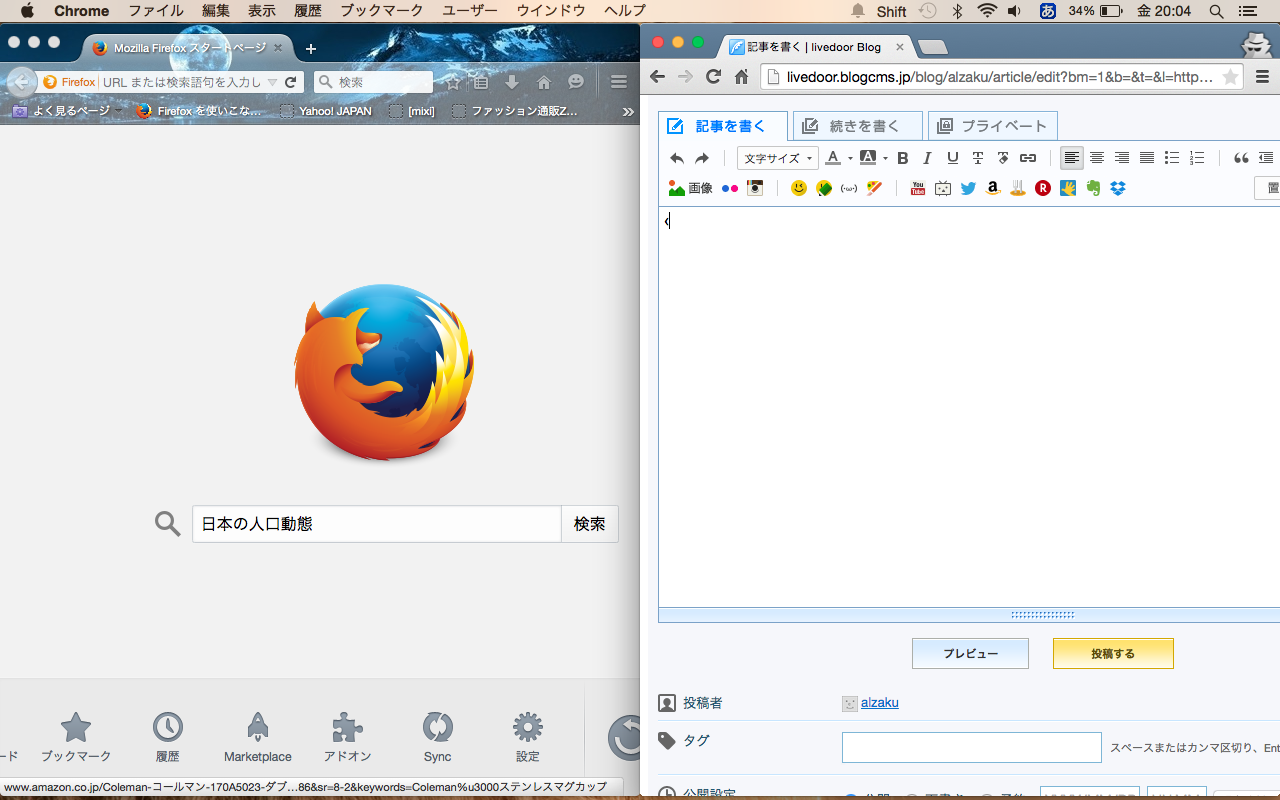Open the paint palette drawing tool

click(x=875, y=188)
